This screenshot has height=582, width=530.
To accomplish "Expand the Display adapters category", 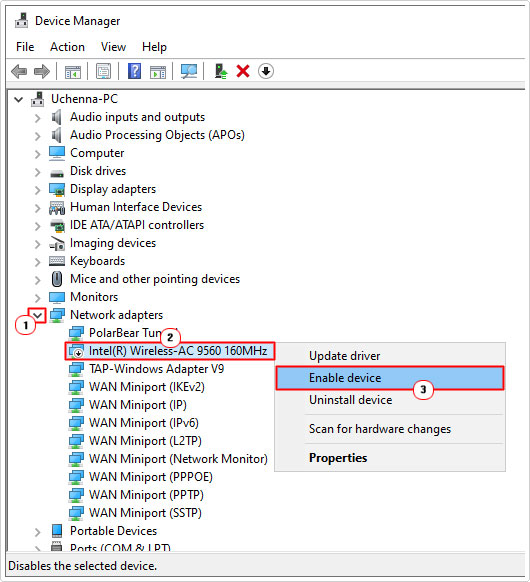I will 37,190.
